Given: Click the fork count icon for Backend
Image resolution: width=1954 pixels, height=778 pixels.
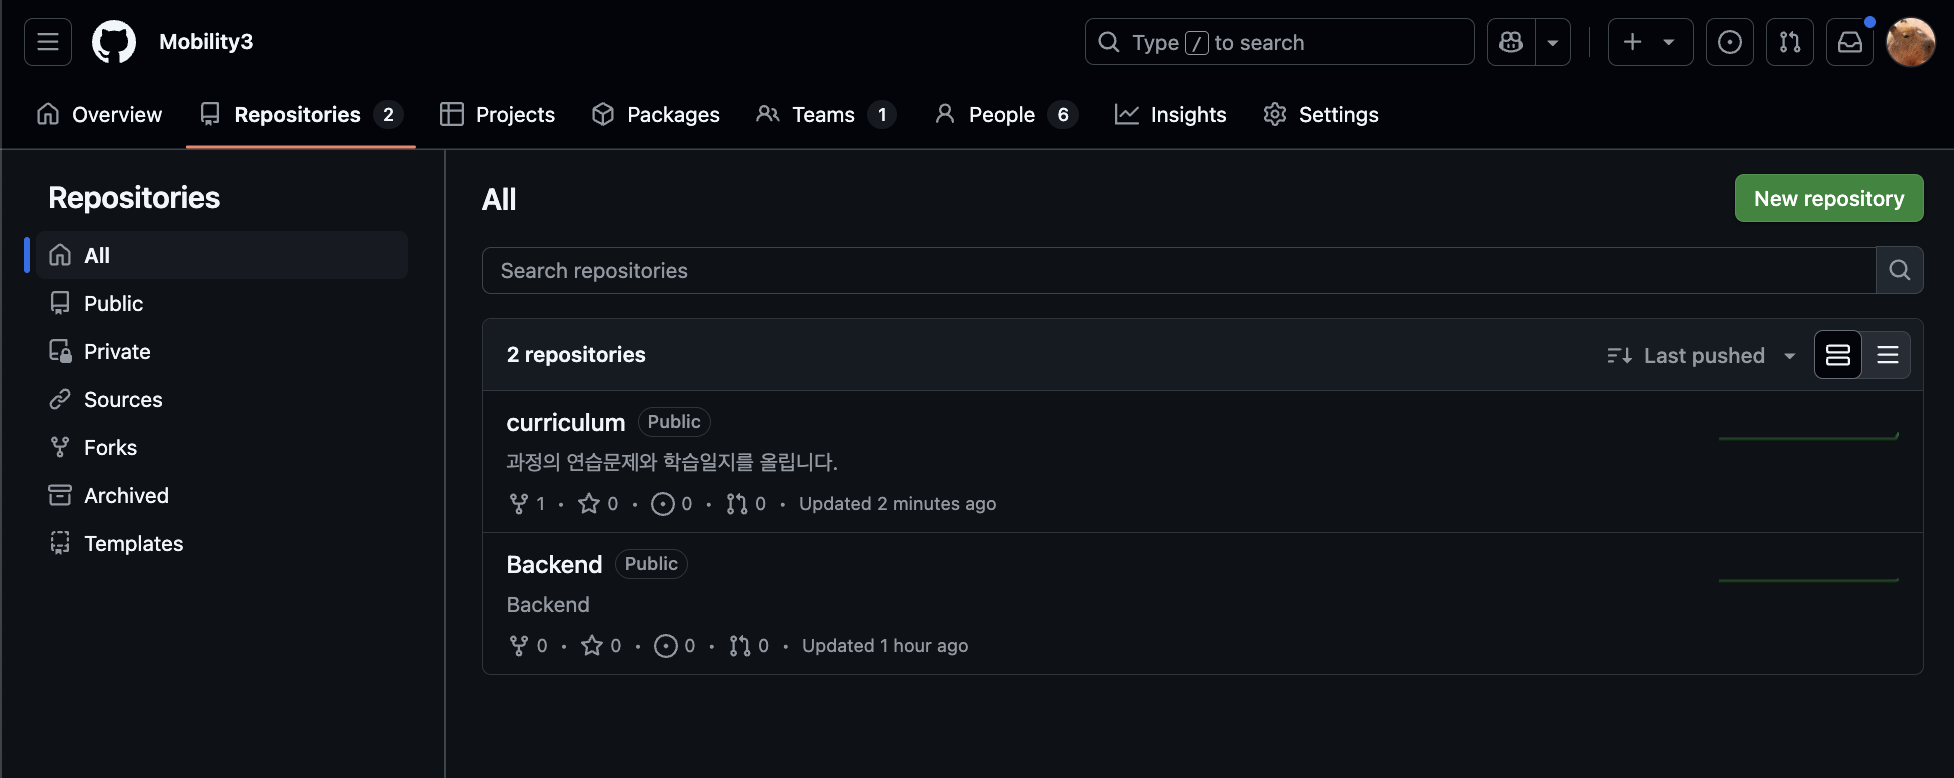Looking at the screenshot, I should point(519,645).
